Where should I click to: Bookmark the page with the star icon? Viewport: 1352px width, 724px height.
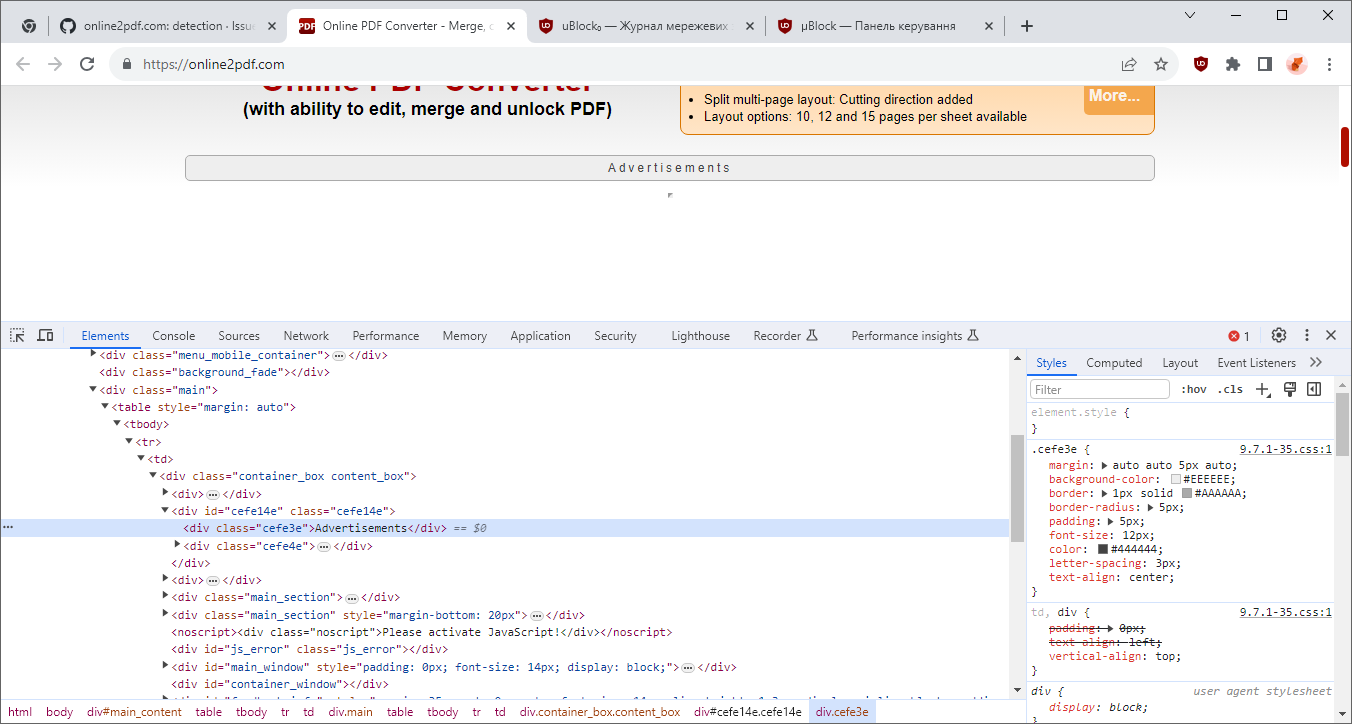click(1161, 63)
